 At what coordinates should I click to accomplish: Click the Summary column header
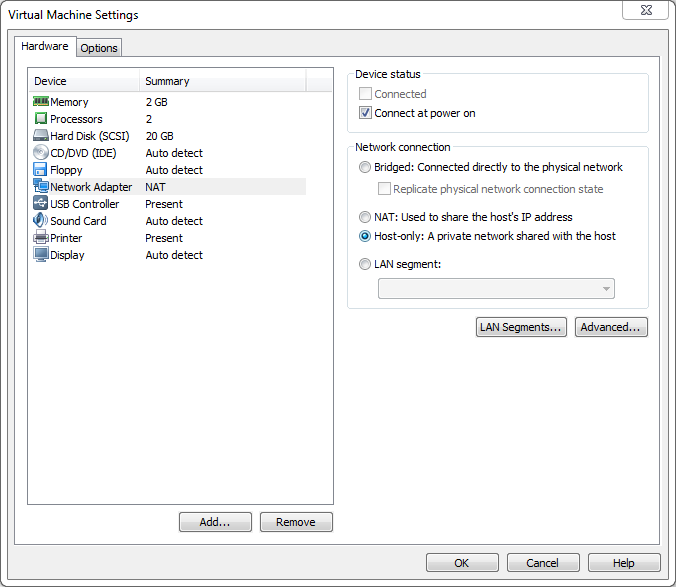point(221,81)
